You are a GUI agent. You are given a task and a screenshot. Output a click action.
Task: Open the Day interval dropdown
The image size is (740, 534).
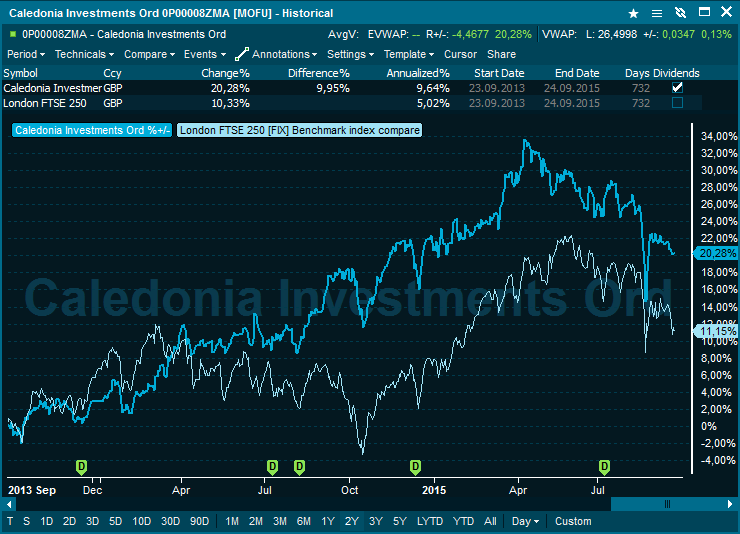pos(525,521)
